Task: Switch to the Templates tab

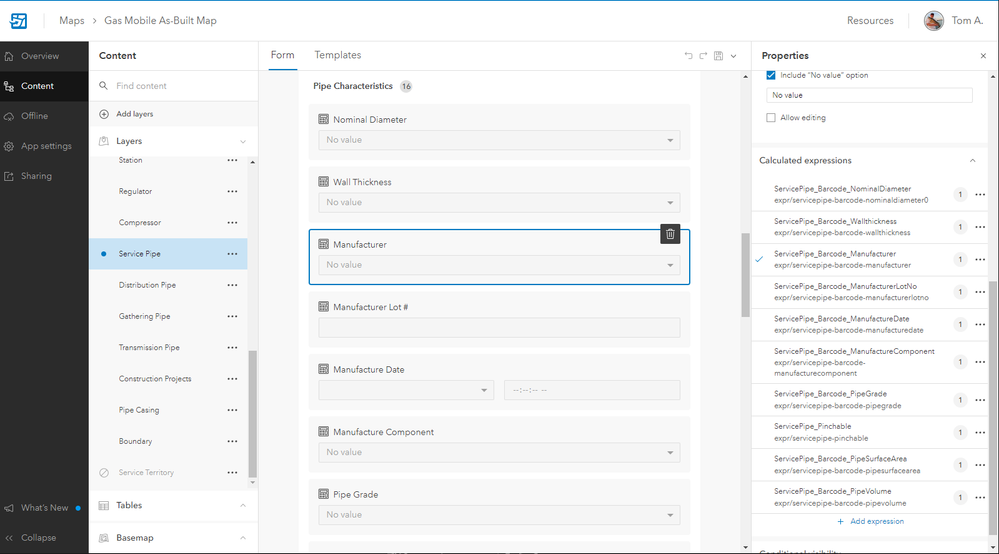Action: [x=337, y=55]
